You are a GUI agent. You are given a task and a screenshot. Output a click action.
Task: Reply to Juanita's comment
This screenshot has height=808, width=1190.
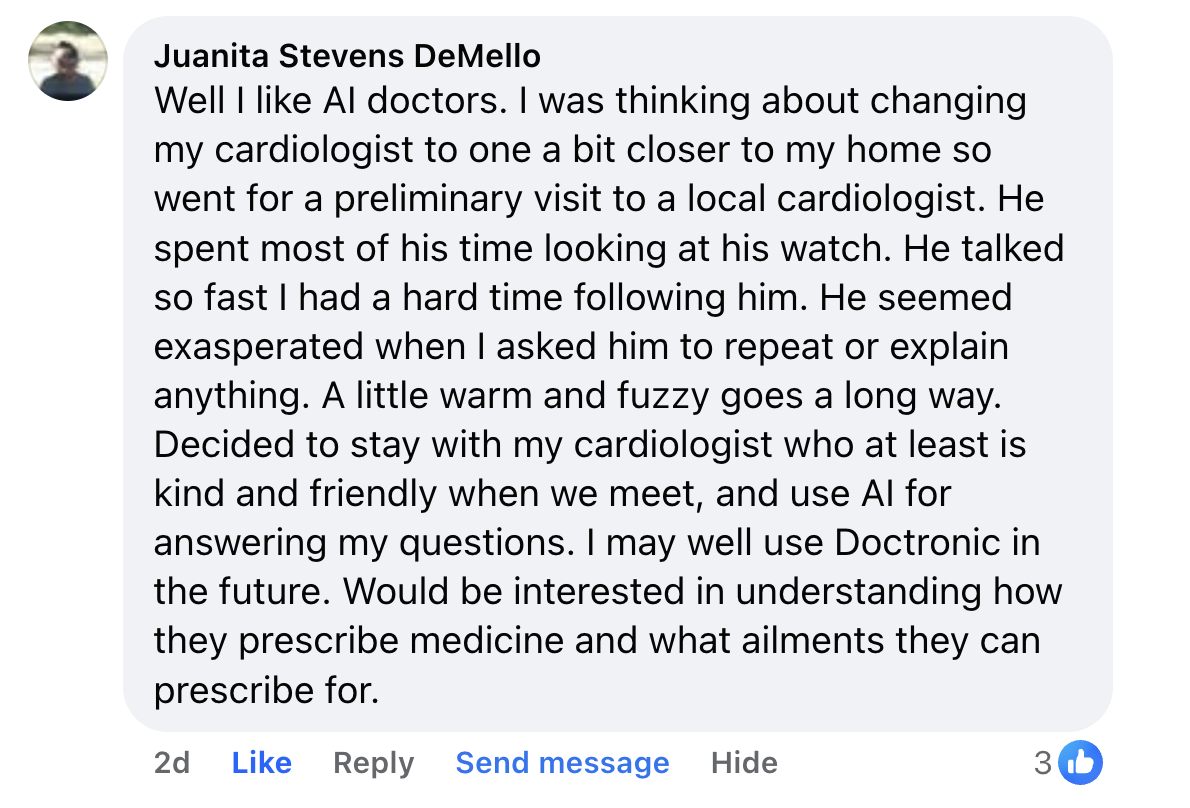373,763
